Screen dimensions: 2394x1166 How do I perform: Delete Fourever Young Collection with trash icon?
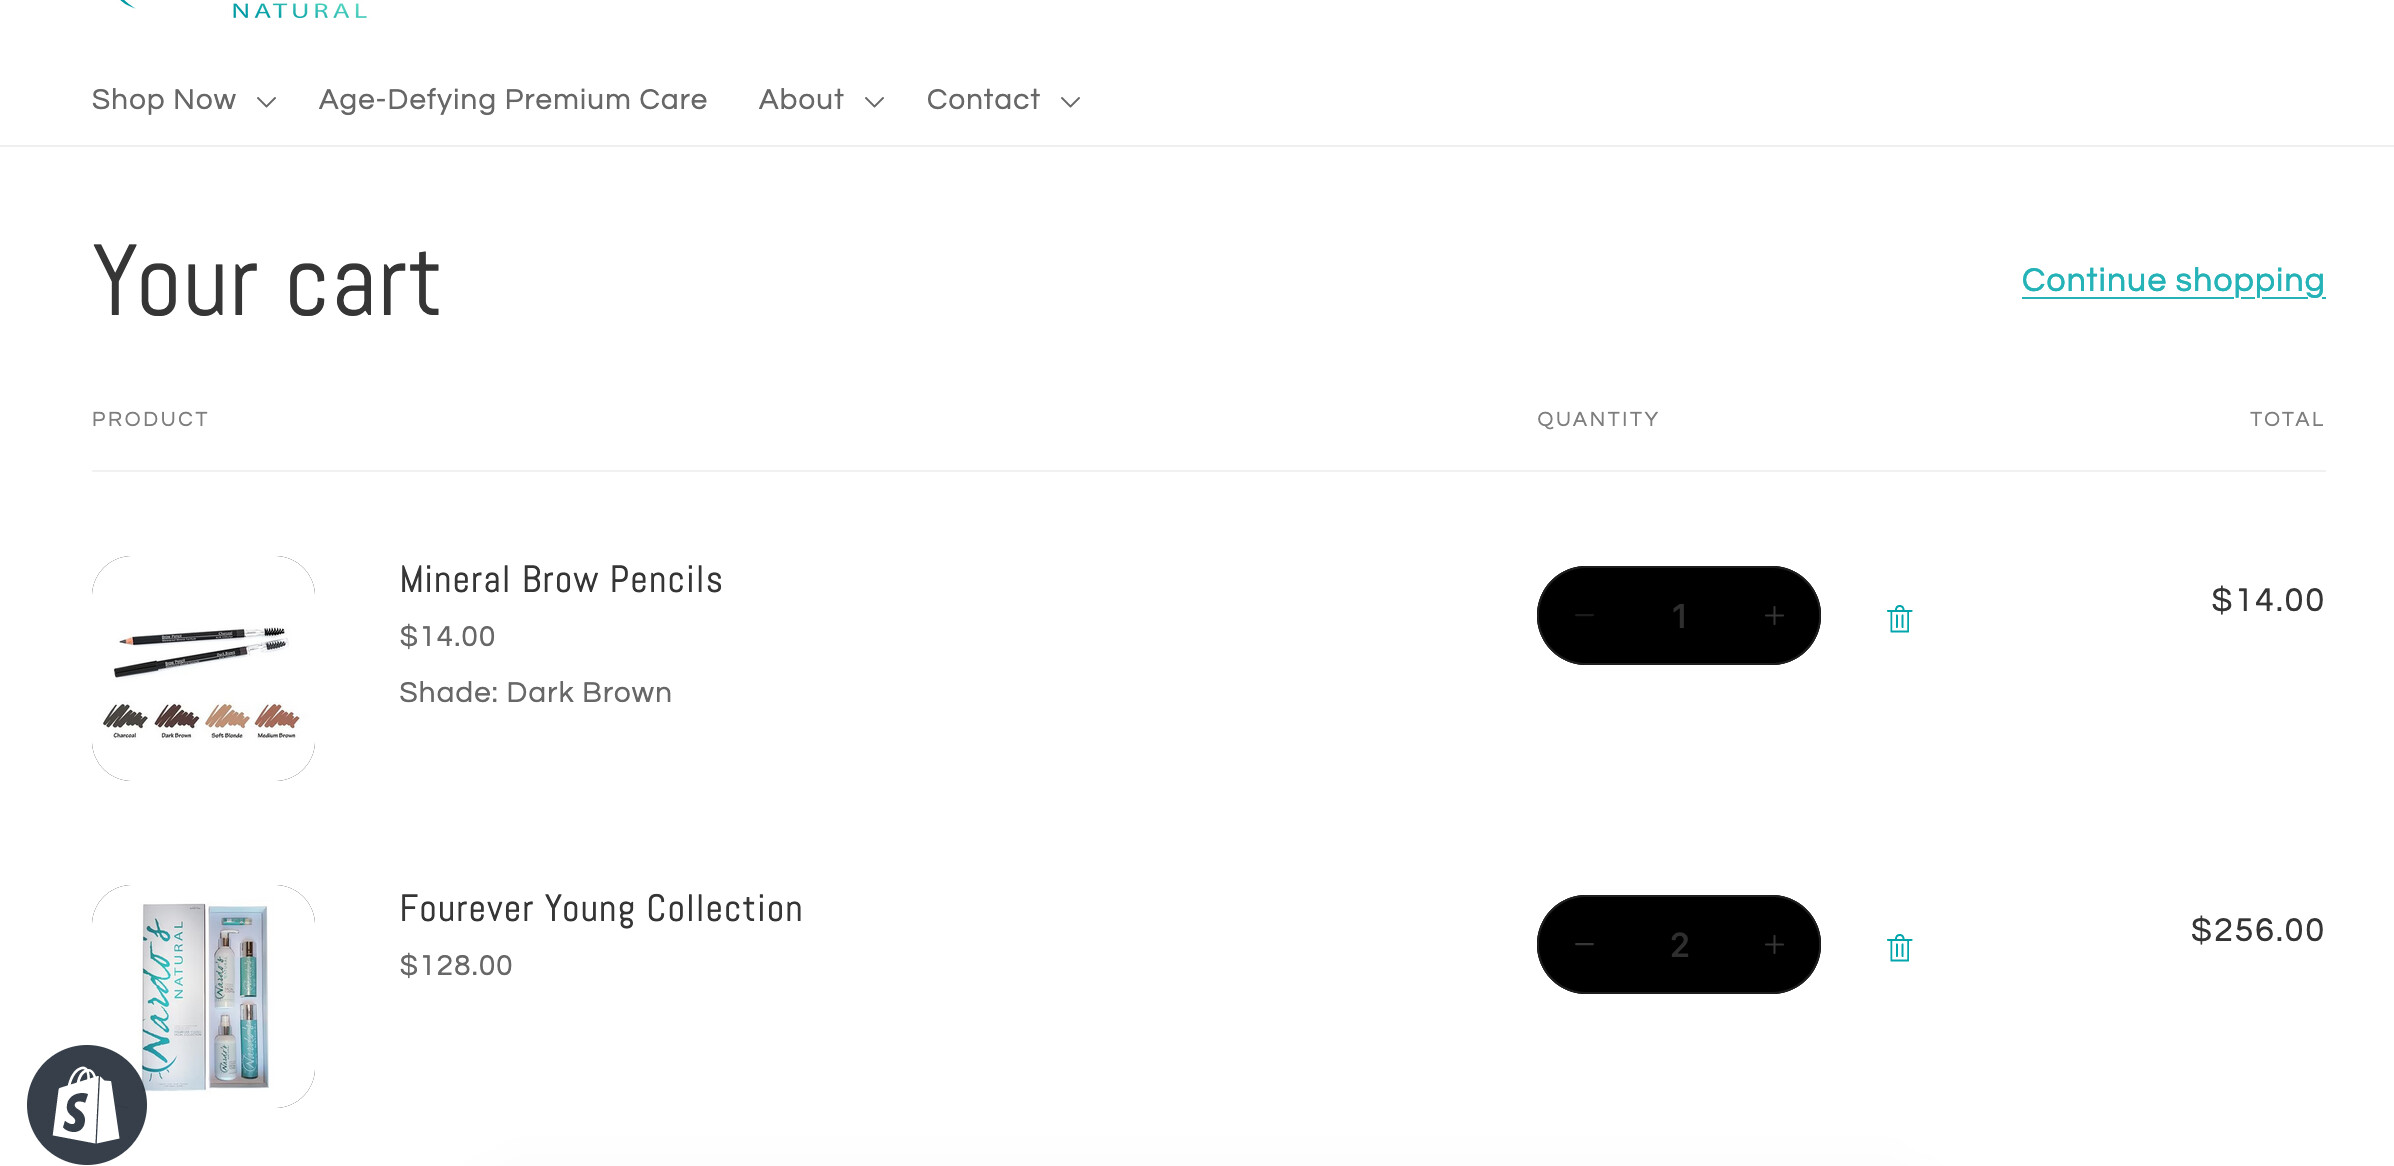tap(1899, 947)
